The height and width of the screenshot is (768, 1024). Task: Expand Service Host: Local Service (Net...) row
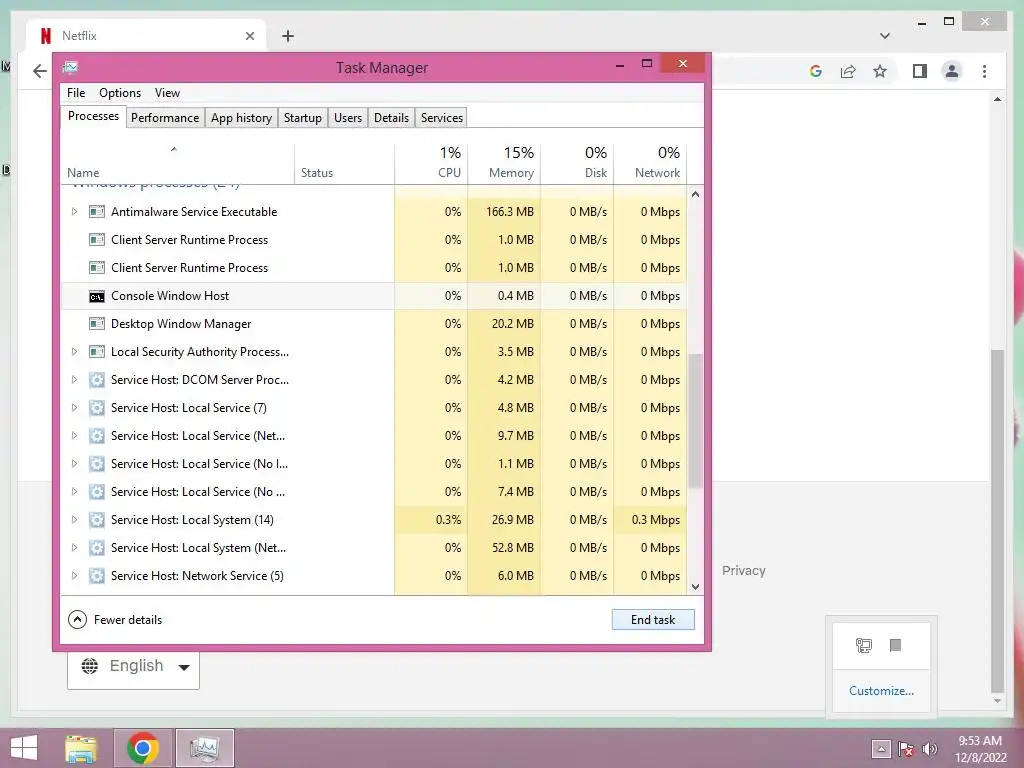(x=74, y=436)
